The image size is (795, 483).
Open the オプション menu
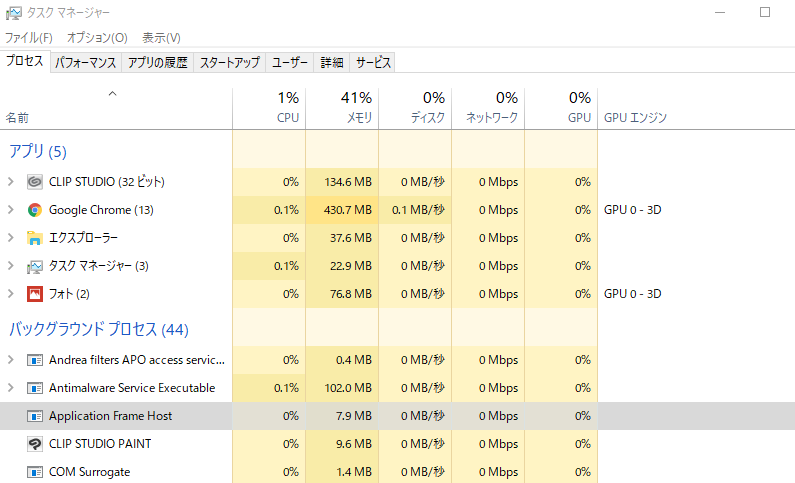tap(97, 37)
